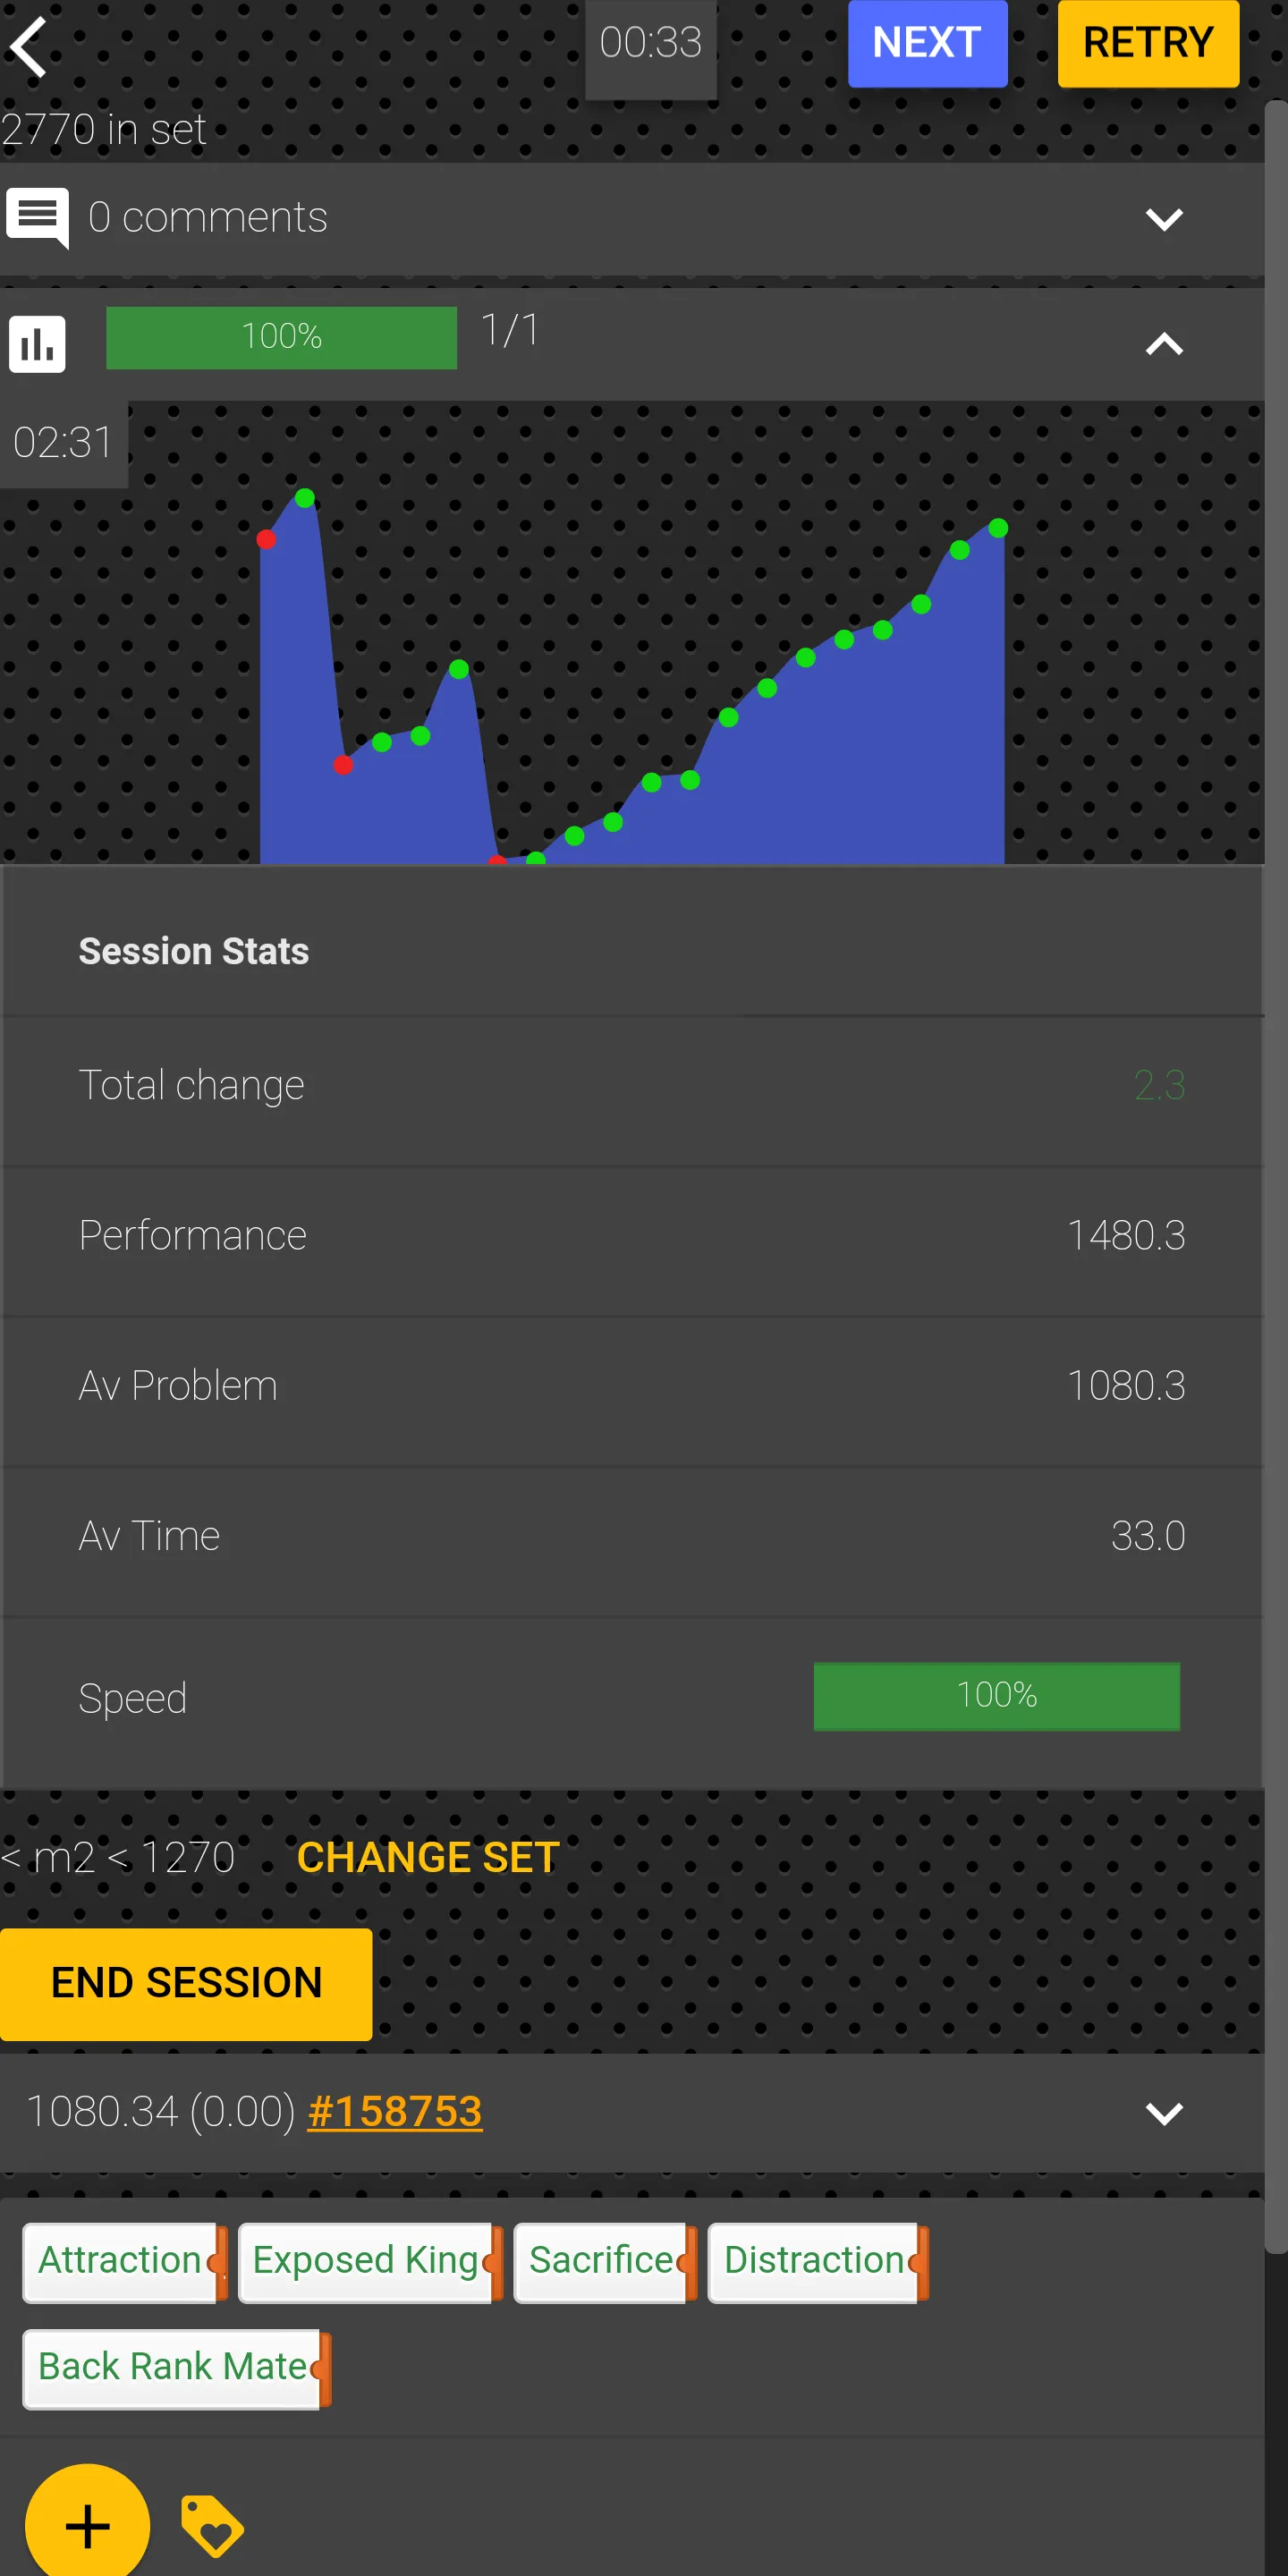The width and height of the screenshot is (1288, 2576).
Task: Select the Exposed King tag
Action: (x=364, y=2261)
